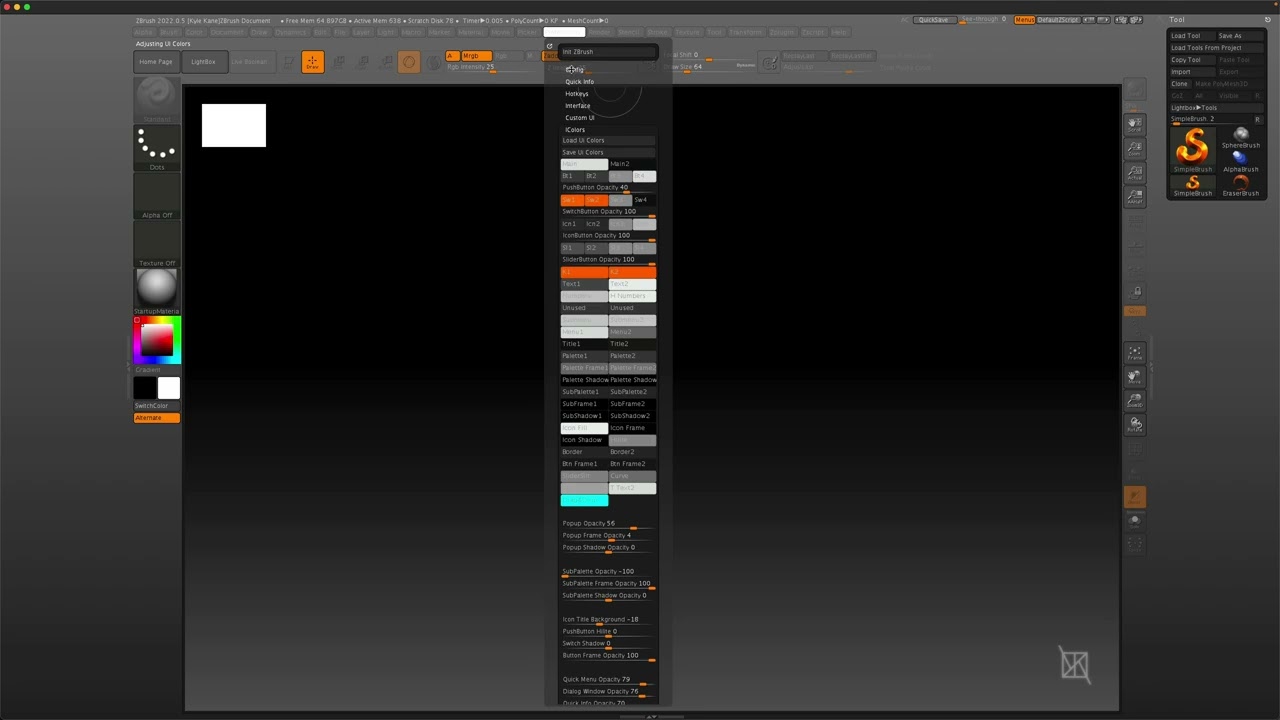Expand the Quick Info section

coord(580,82)
